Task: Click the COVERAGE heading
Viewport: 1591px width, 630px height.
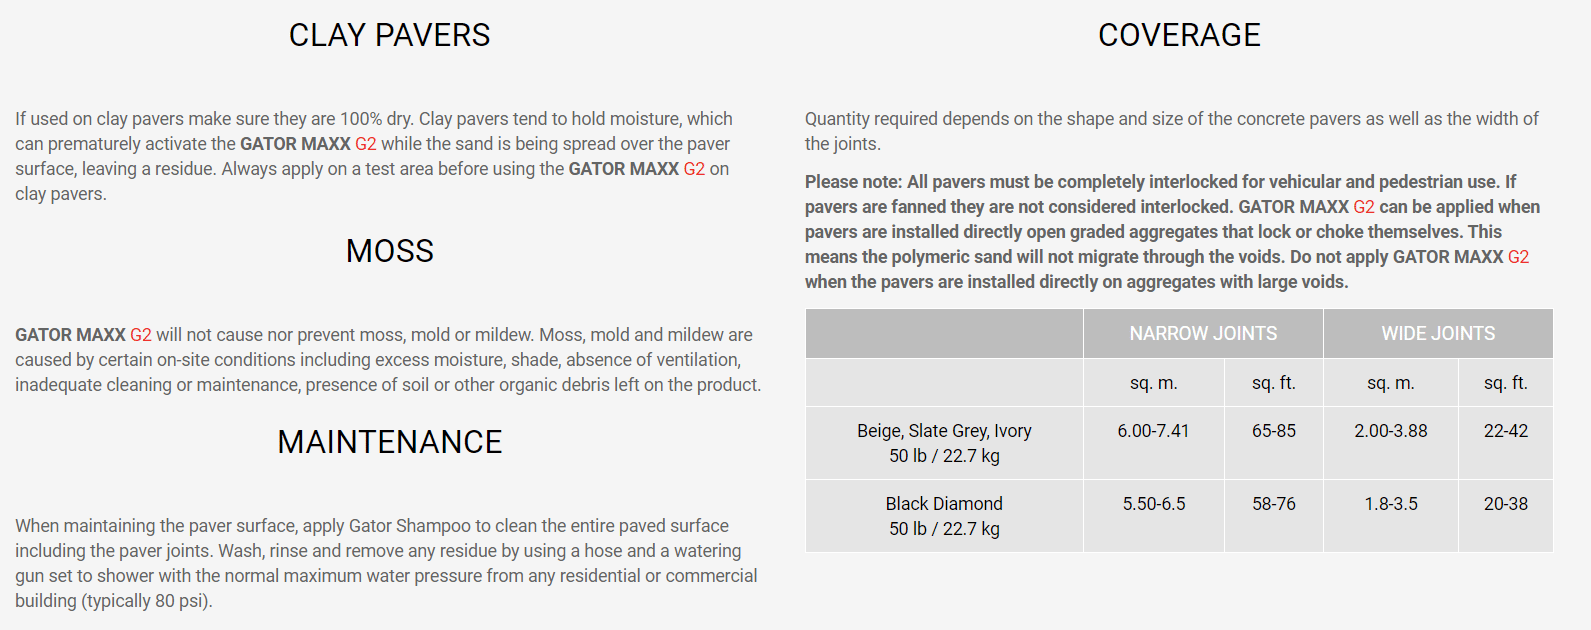Action: [1179, 35]
